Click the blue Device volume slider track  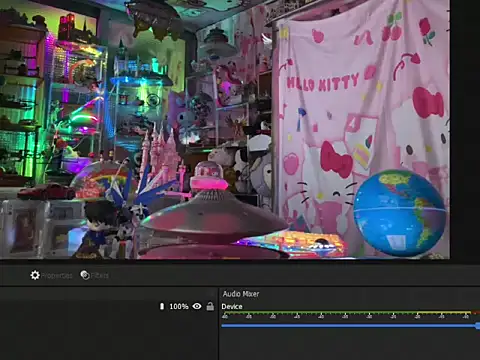349,326
